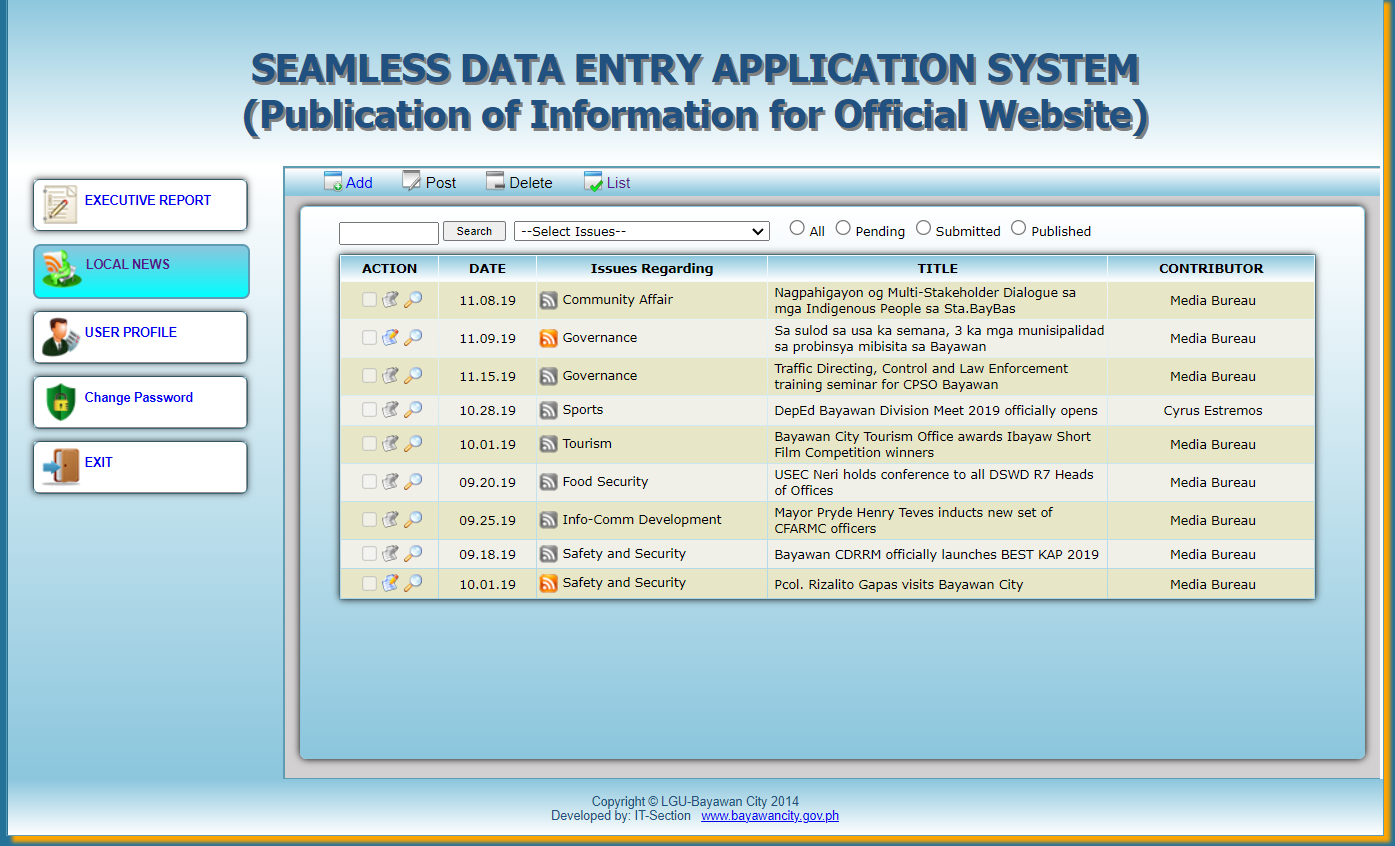Click the date '09.25.19'
The height and width of the screenshot is (846, 1395).
(487, 520)
